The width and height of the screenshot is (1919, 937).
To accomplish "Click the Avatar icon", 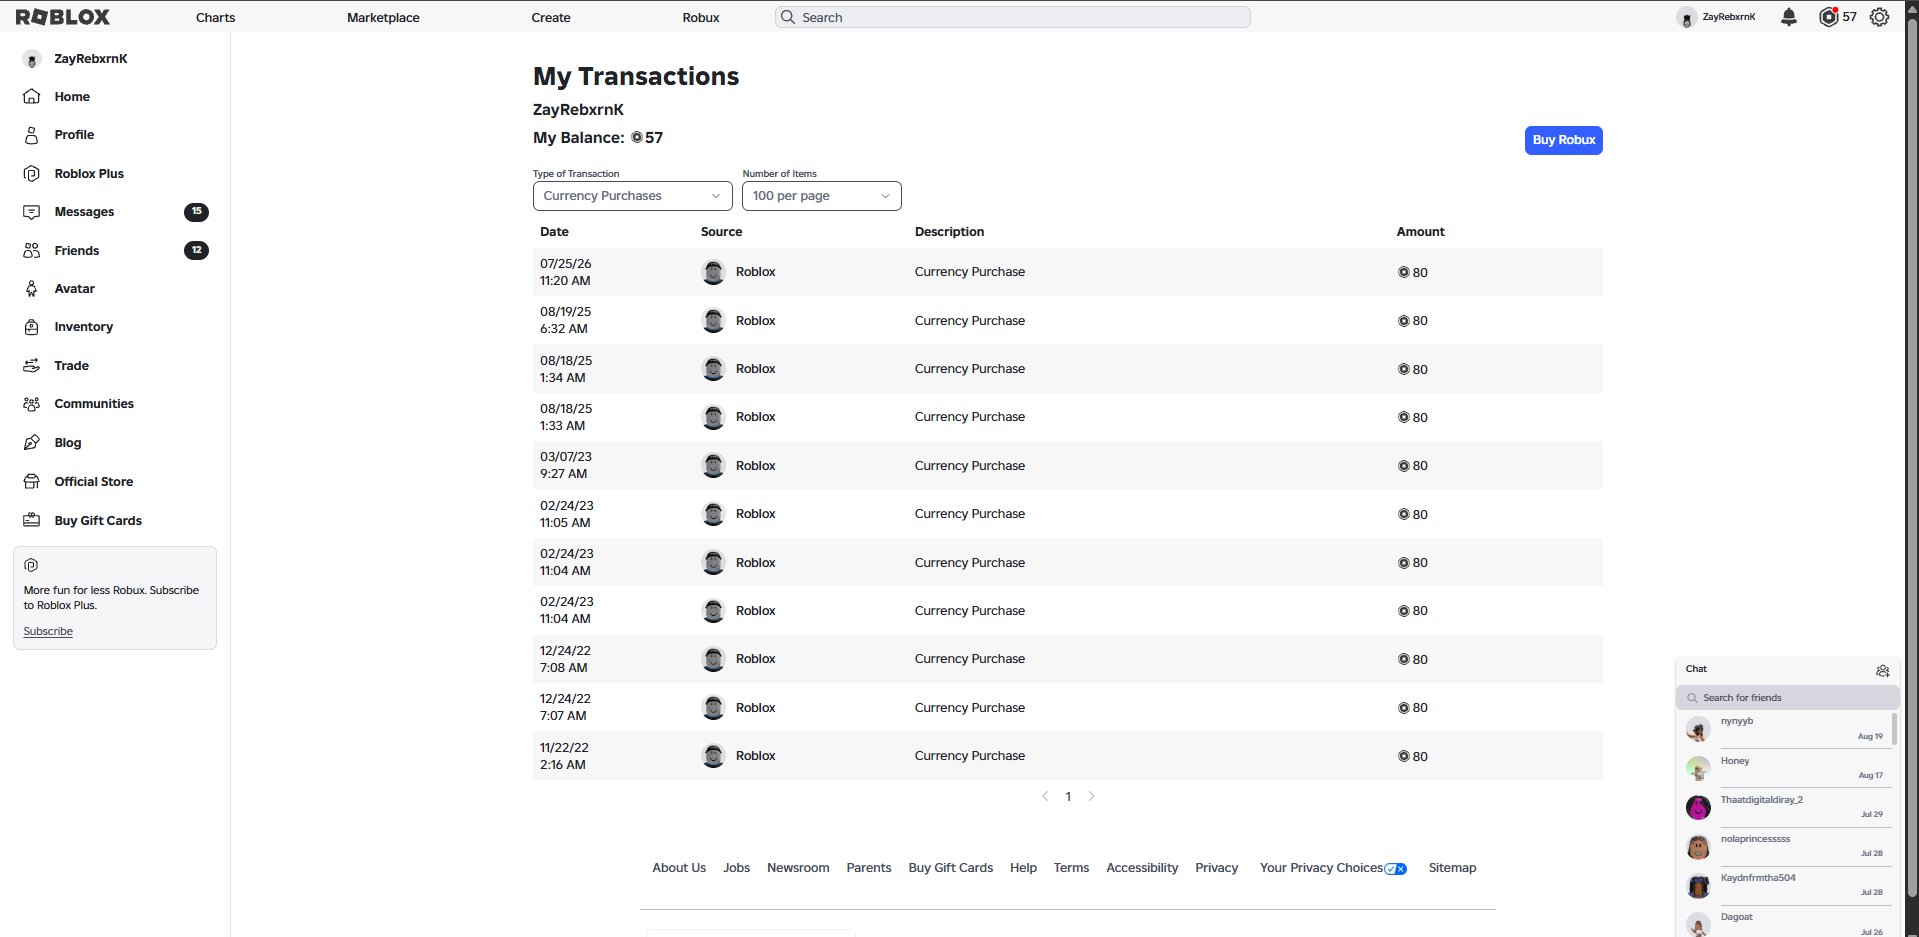I will pos(32,289).
